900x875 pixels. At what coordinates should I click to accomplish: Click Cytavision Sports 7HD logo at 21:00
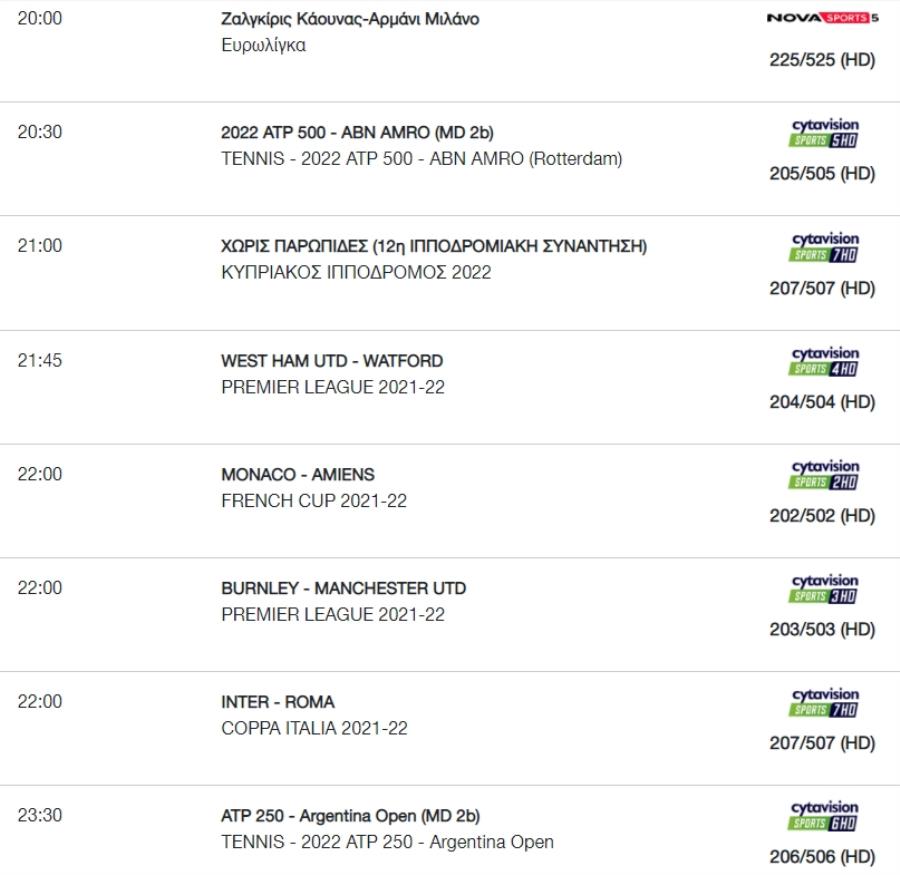(x=824, y=247)
